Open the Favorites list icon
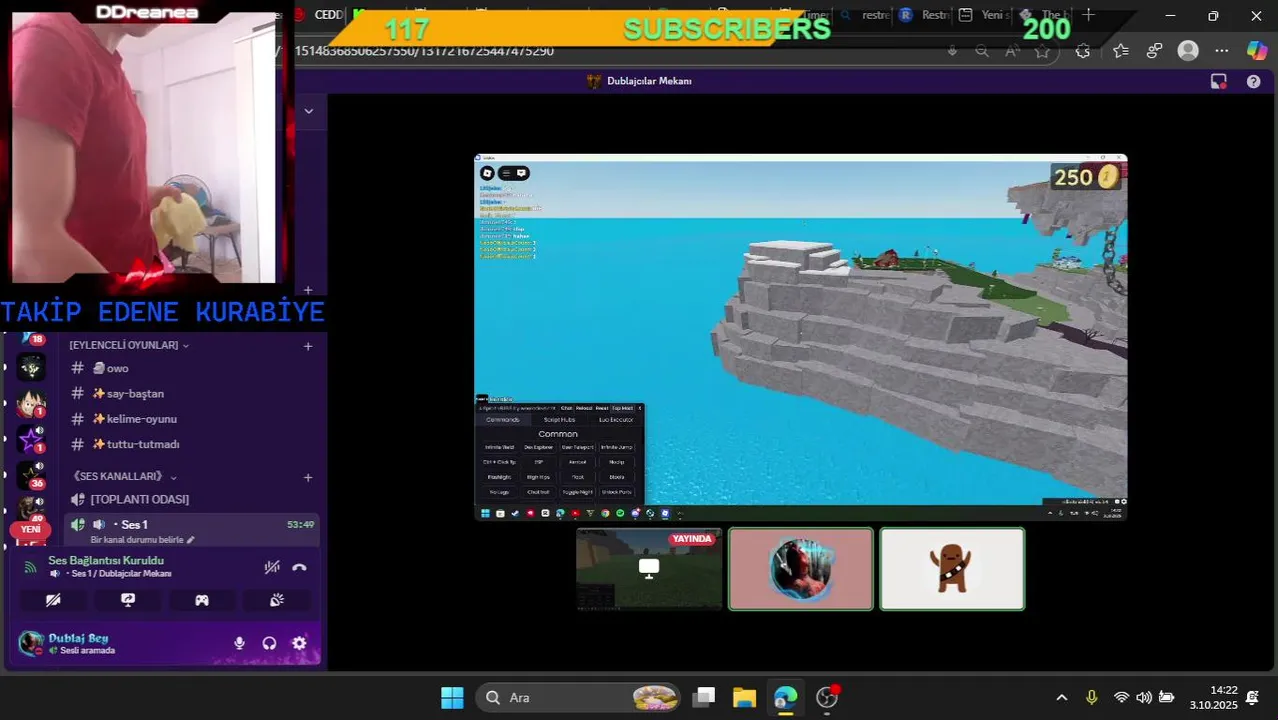1278x720 pixels. 1120,50
